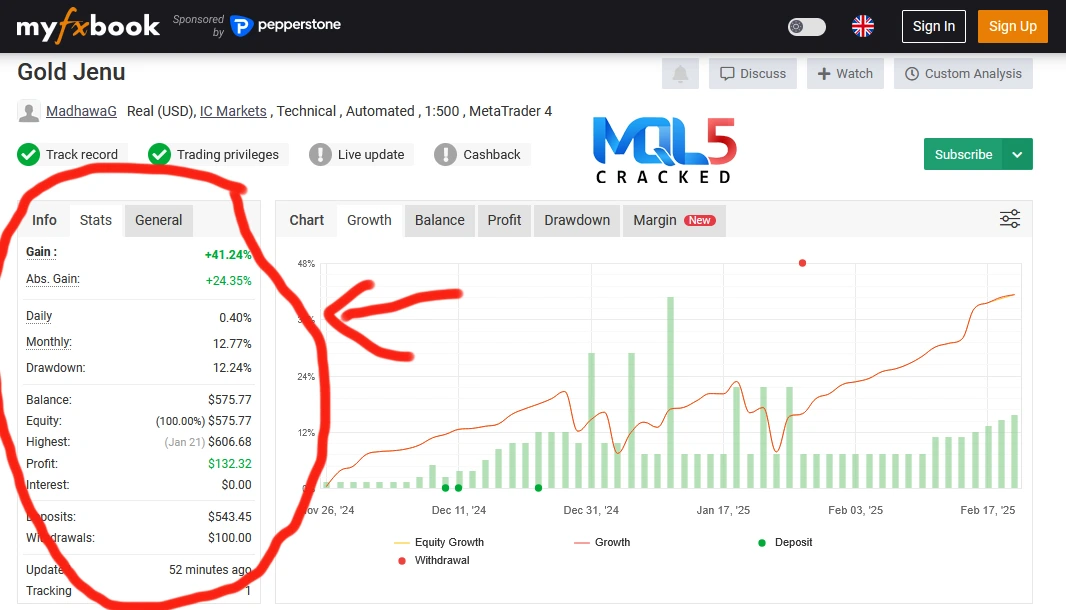Click the "$132.32" profit value
Screen dimensions: 1066x610
tap(230, 464)
